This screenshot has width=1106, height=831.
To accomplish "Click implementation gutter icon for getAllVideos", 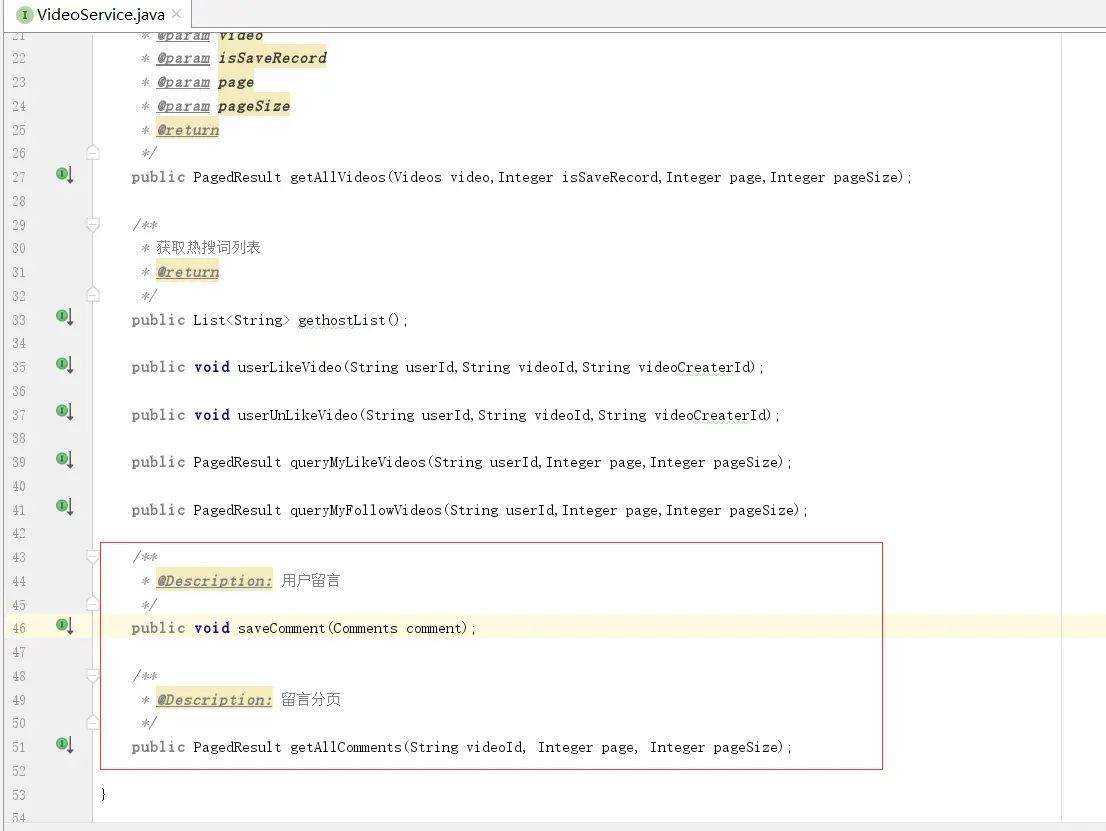I will 64,175.
